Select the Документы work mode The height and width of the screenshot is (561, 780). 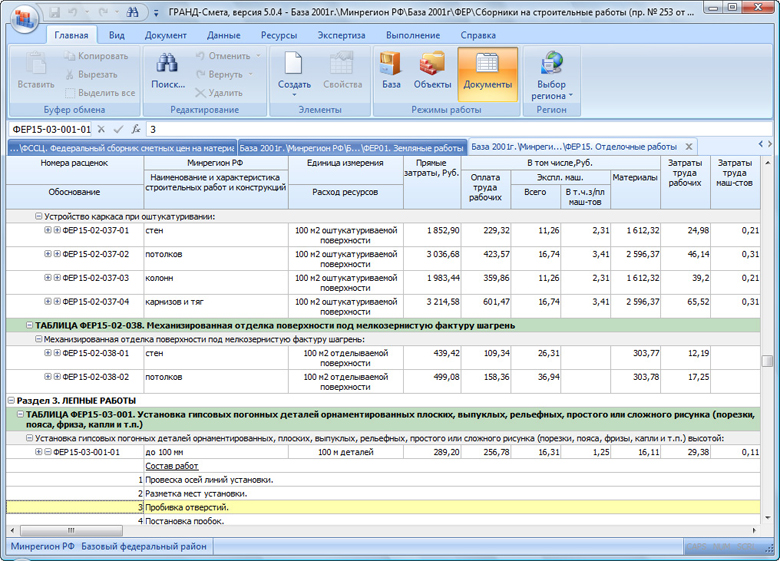(488, 74)
